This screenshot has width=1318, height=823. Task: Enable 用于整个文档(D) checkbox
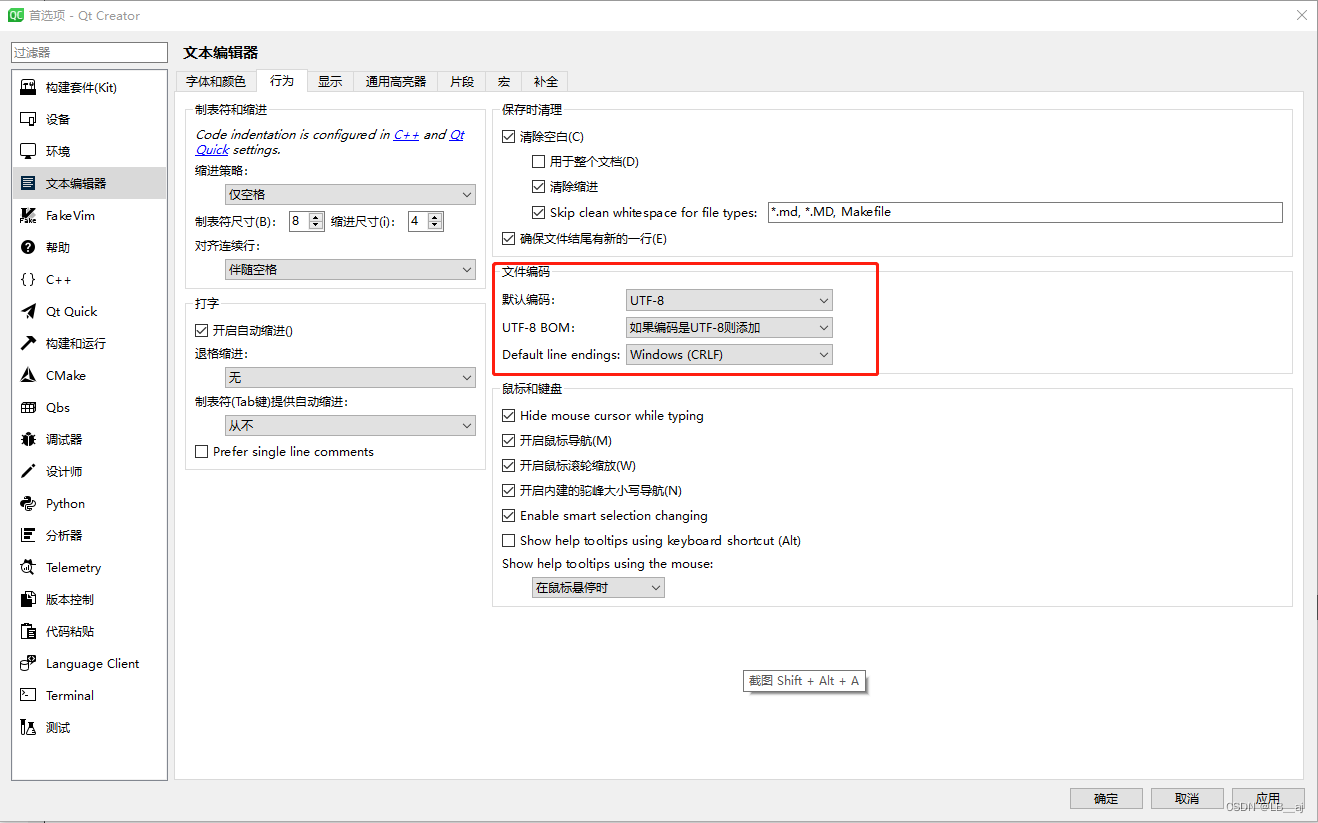tap(538, 161)
